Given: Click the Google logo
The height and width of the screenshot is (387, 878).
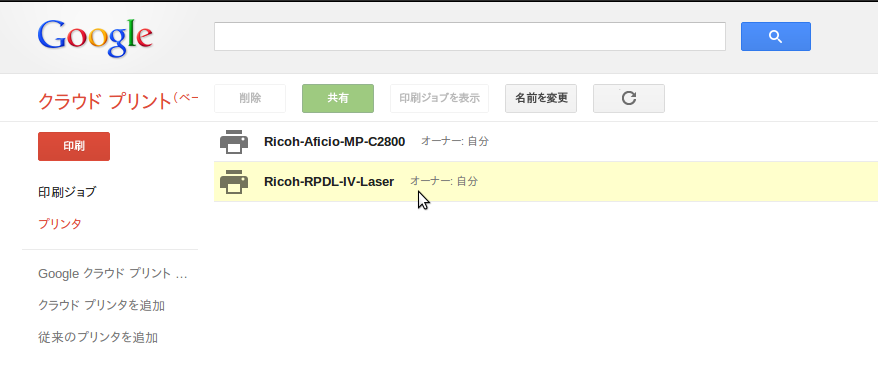Looking at the screenshot, I should tap(95, 39).
